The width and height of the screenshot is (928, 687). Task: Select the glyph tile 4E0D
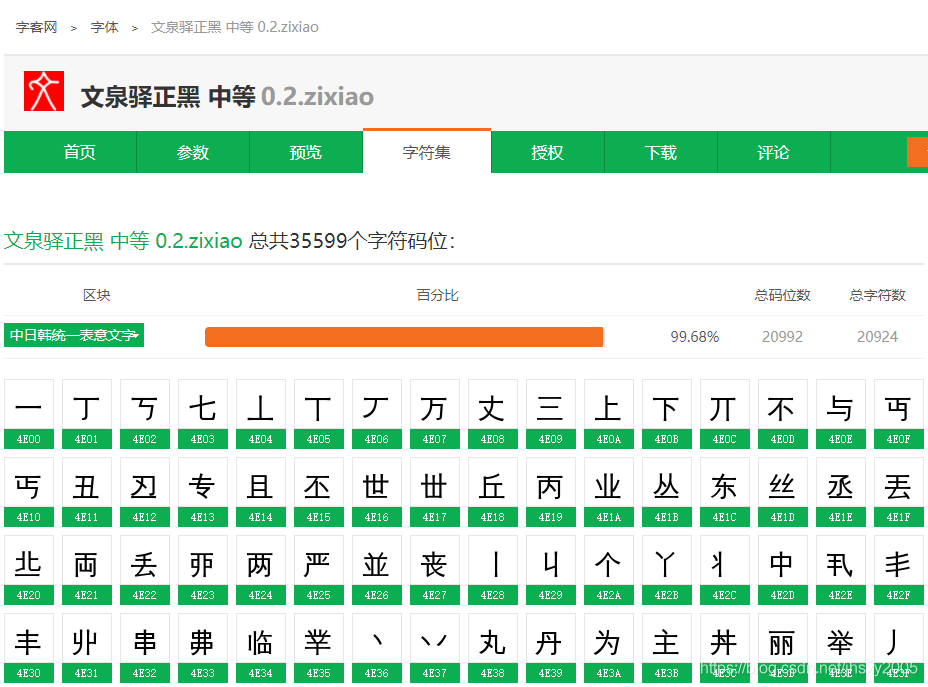pos(782,414)
